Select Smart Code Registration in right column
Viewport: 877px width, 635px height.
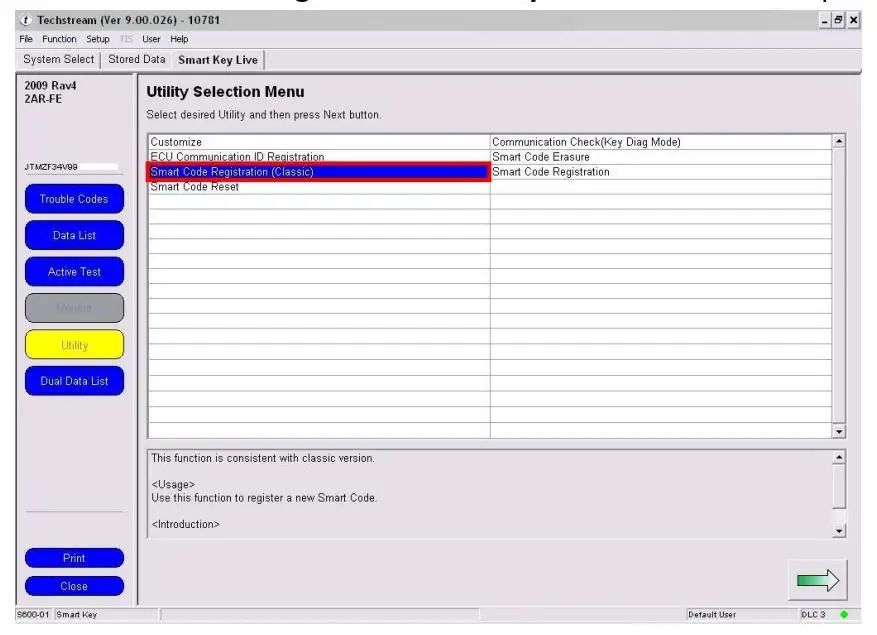(x=661, y=172)
